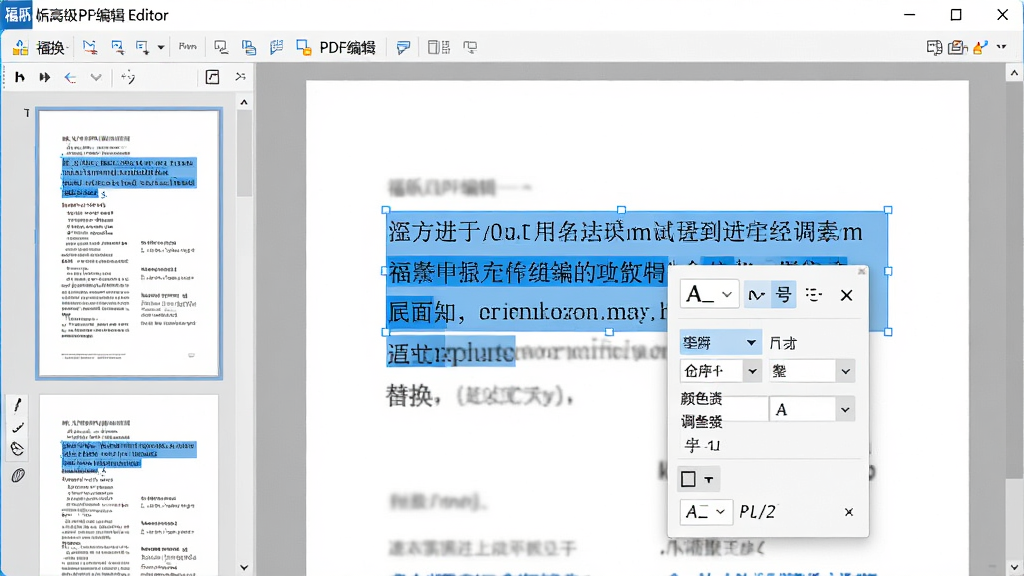Open the 'A' dropdown in the popup
This screenshot has height=576, width=1024.
coord(812,409)
